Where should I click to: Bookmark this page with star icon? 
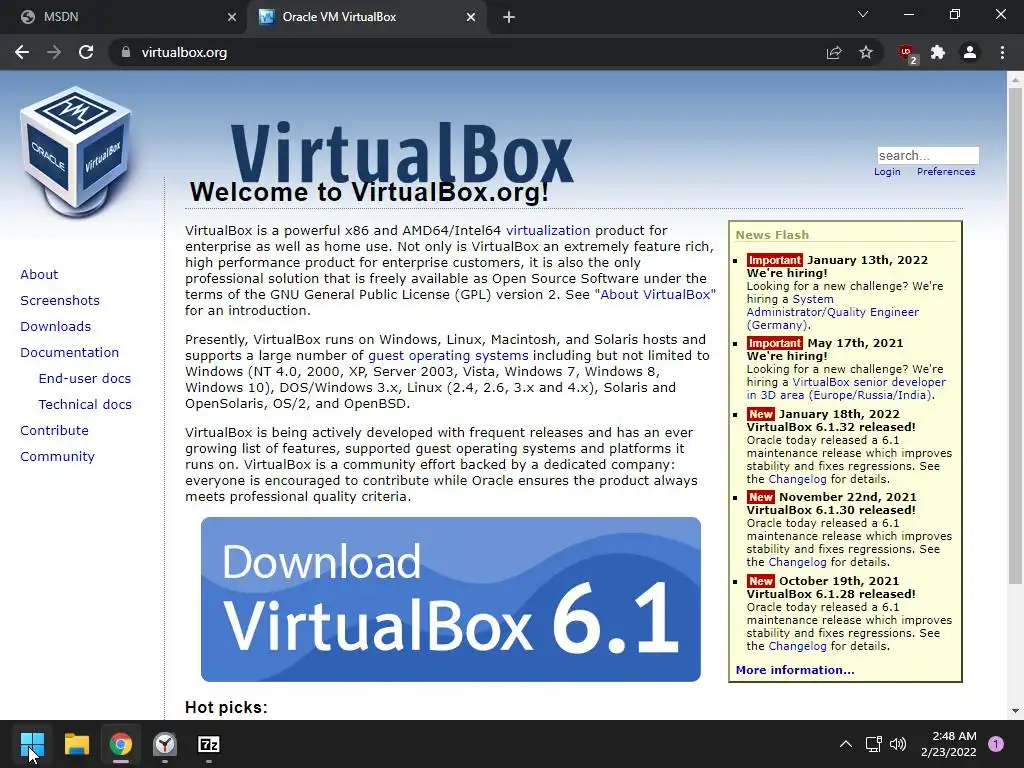(866, 52)
